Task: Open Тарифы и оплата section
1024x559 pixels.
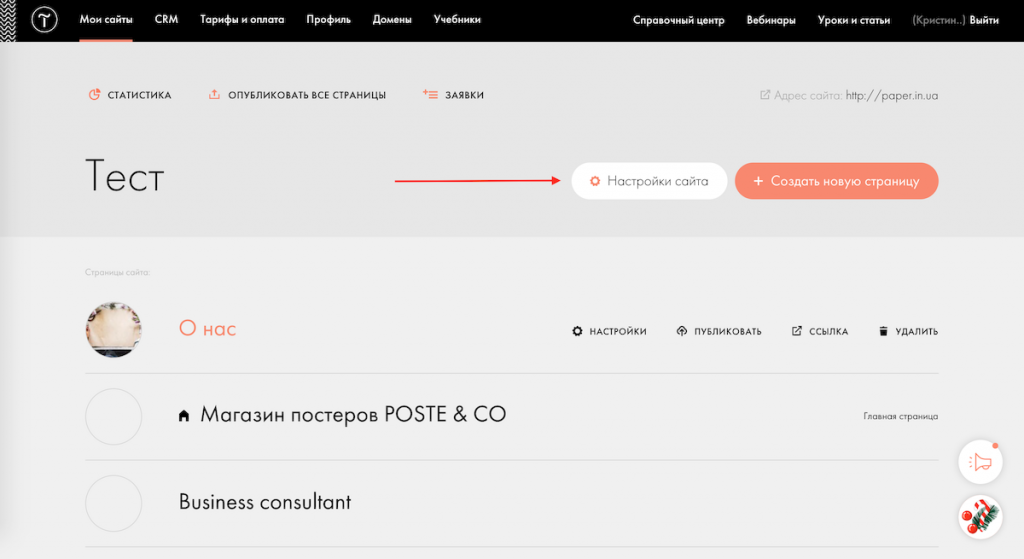Action: click(242, 20)
